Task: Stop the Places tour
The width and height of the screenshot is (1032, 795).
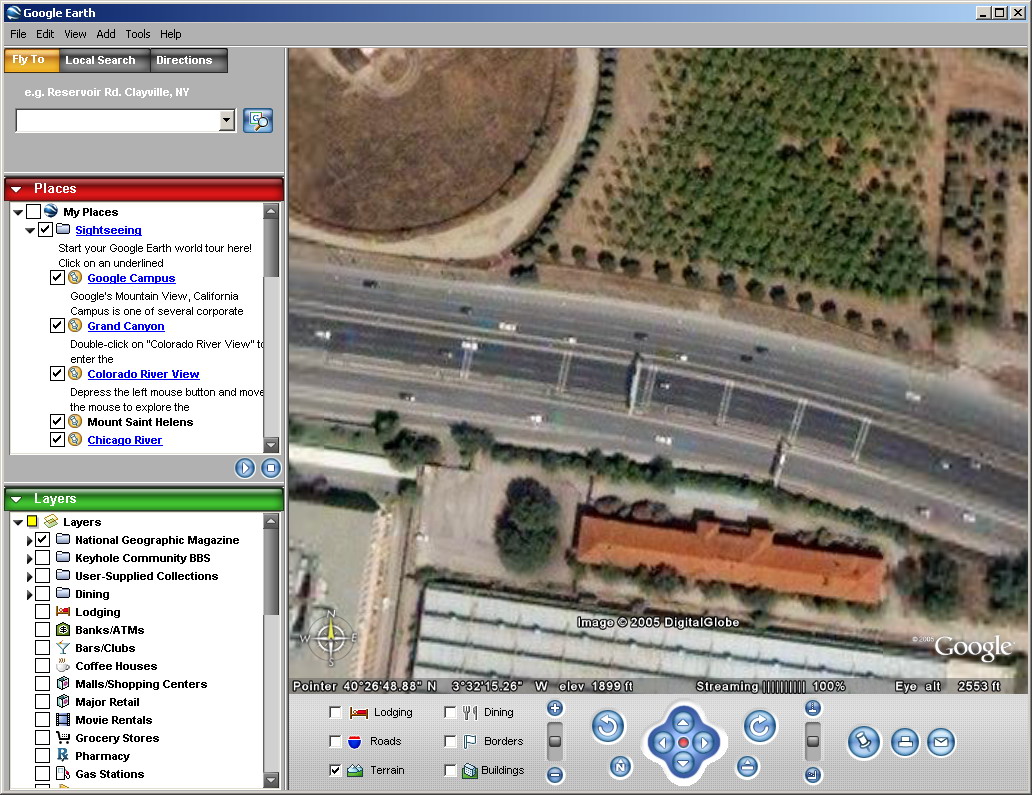Action: [271, 468]
